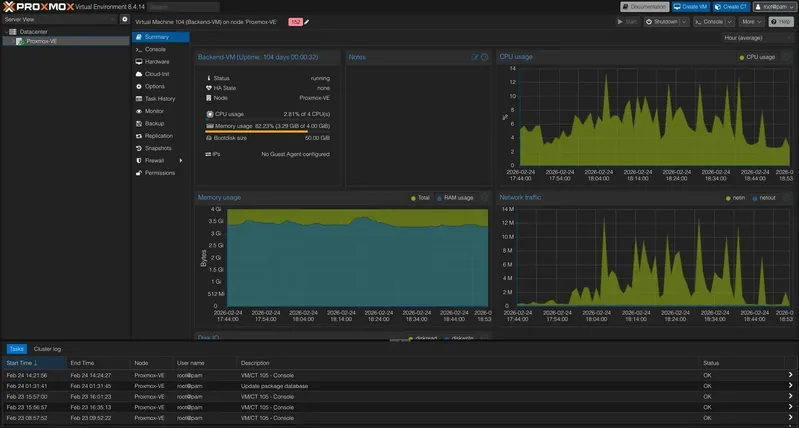Open the Server View dropdown
This screenshot has width=799, height=428.
coord(60,19)
